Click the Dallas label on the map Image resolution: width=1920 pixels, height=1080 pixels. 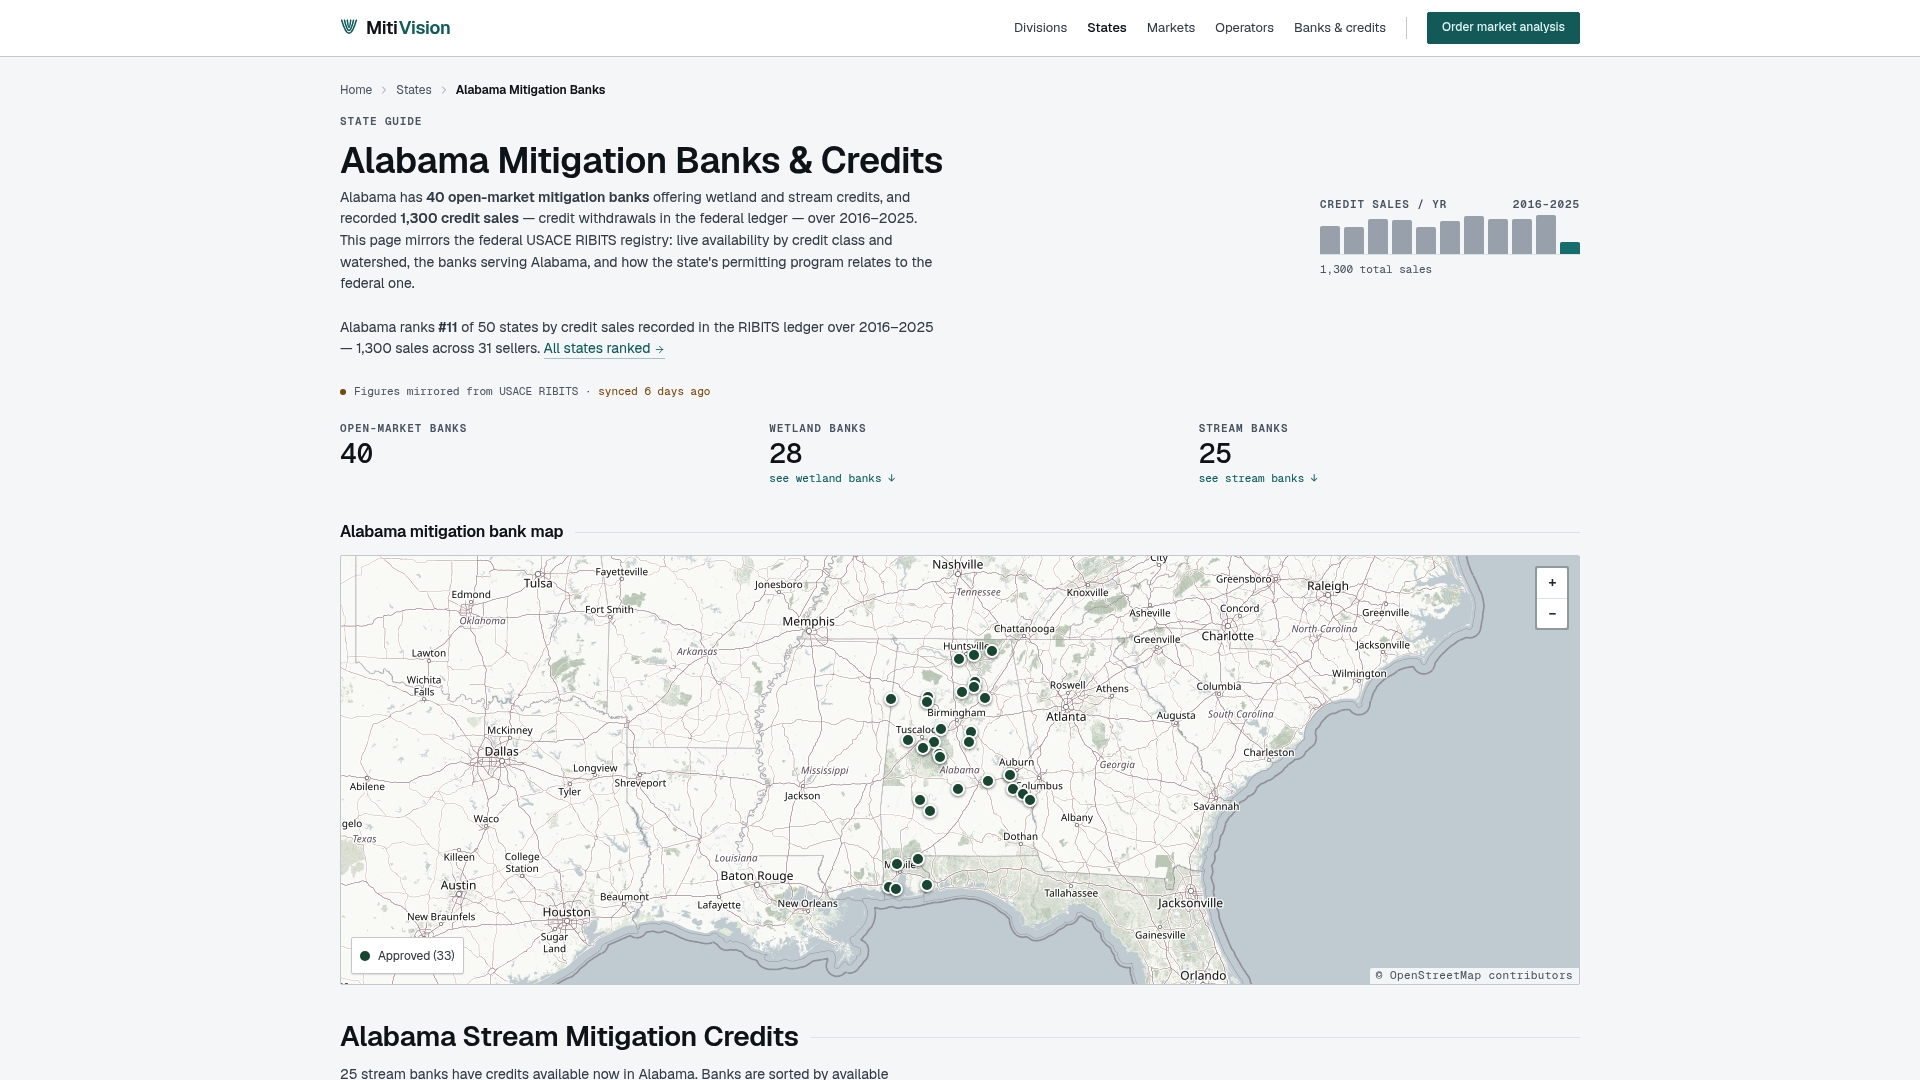click(x=501, y=752)
